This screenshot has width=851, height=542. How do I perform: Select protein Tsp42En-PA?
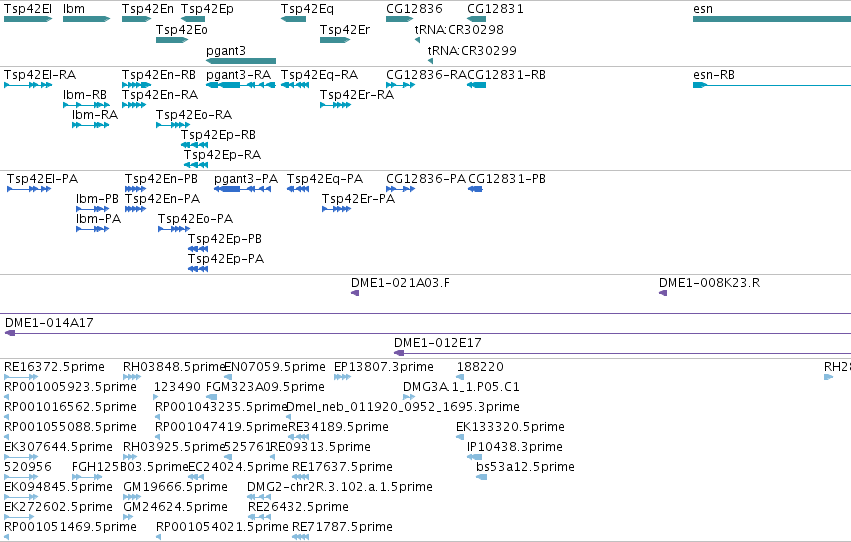coord(135,209)
